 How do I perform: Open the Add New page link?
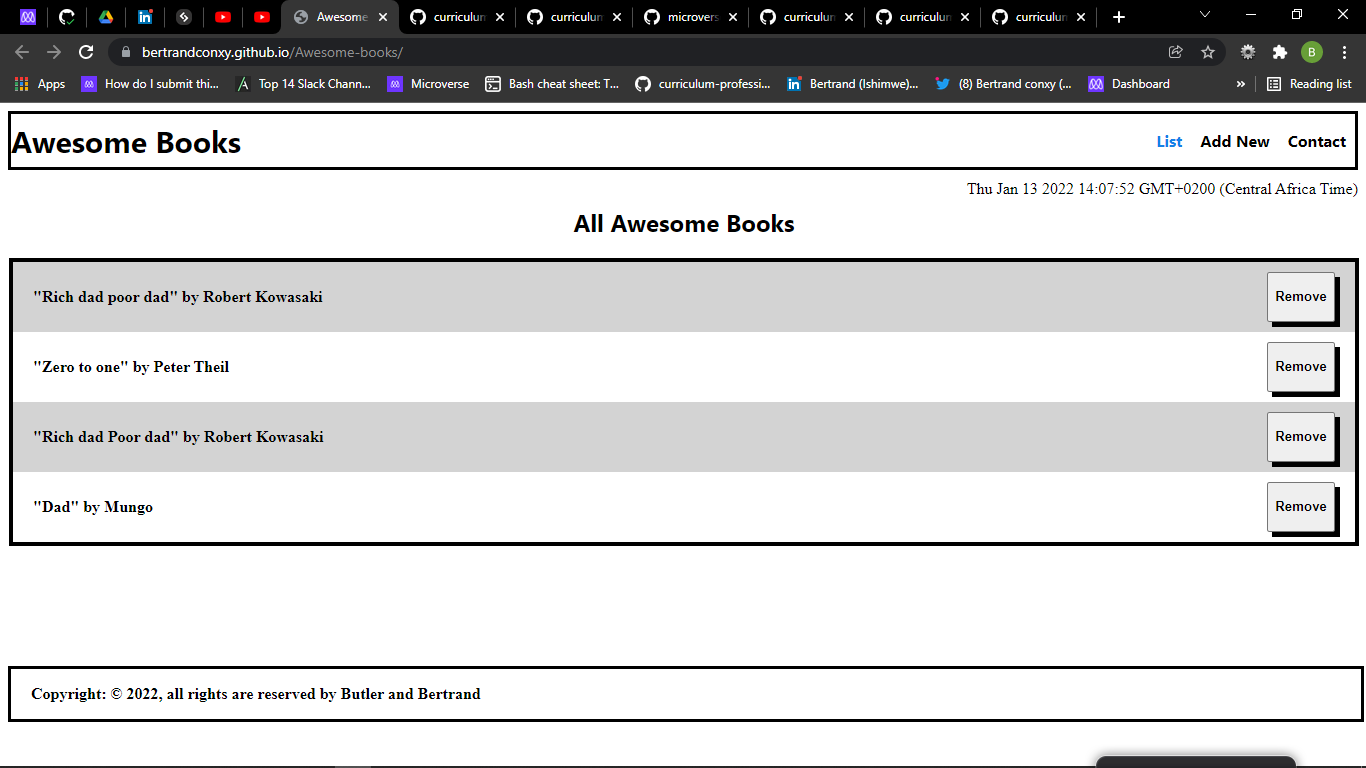click(x=1234, y=141)
